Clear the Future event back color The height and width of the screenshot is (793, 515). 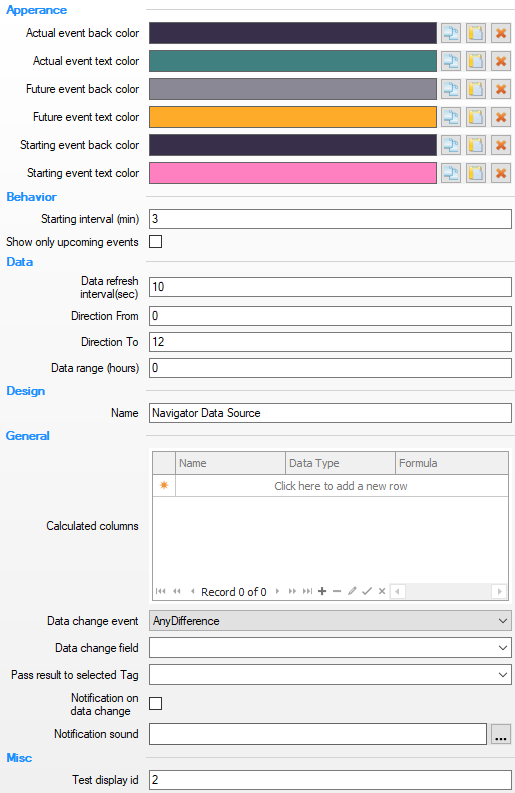501,89
